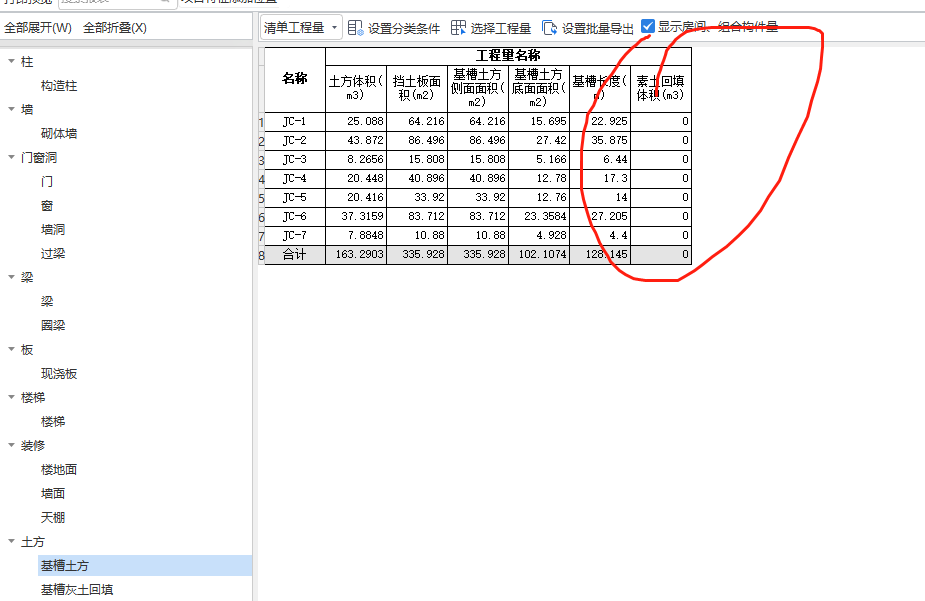This screenshot has width=925, height=601.
Task: Collapse the 门窗洞 tree node
Action: [x=11, y=157]
